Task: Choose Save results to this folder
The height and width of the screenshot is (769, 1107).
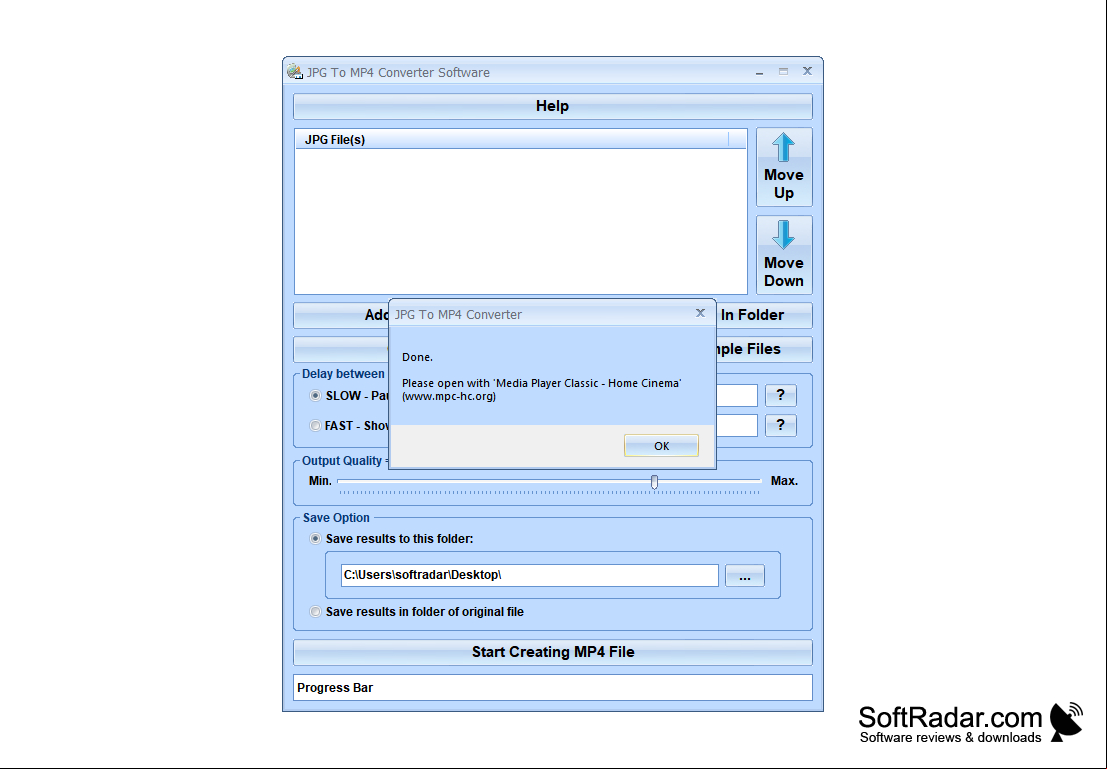Action: [x=316, y=539]
